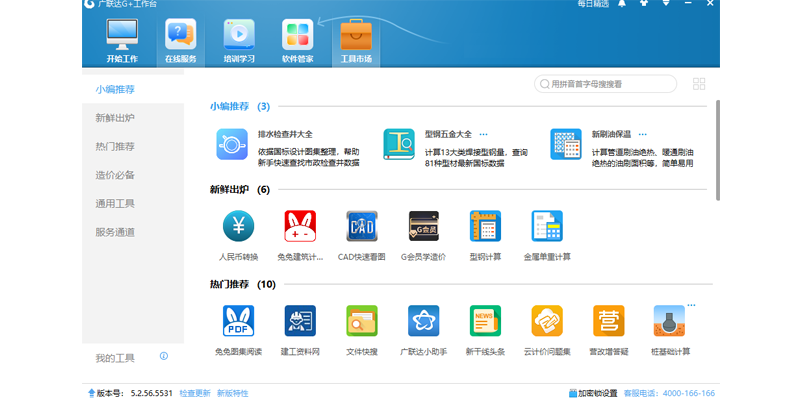Image resolution: width=800 pixels, height=400 pixels.
Task: Open the 营改增答疑 icon
Action: [609, 321]
